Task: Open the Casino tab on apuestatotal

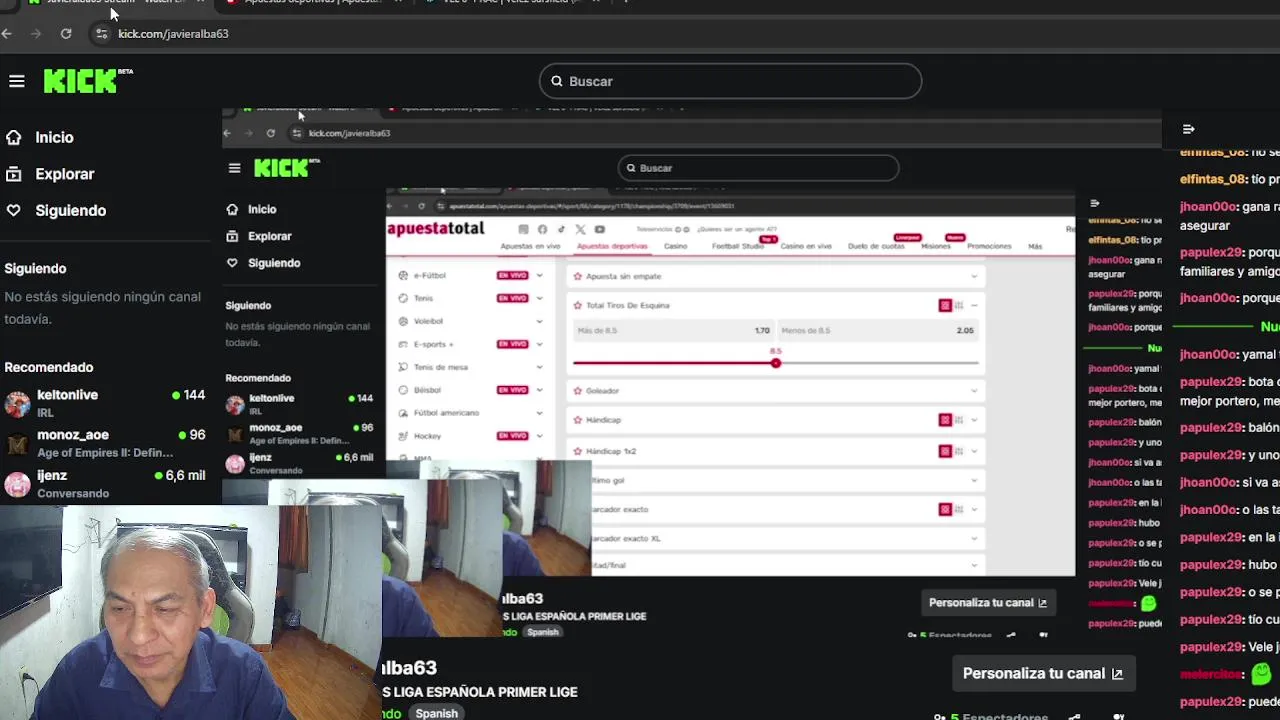Action: 676,246
